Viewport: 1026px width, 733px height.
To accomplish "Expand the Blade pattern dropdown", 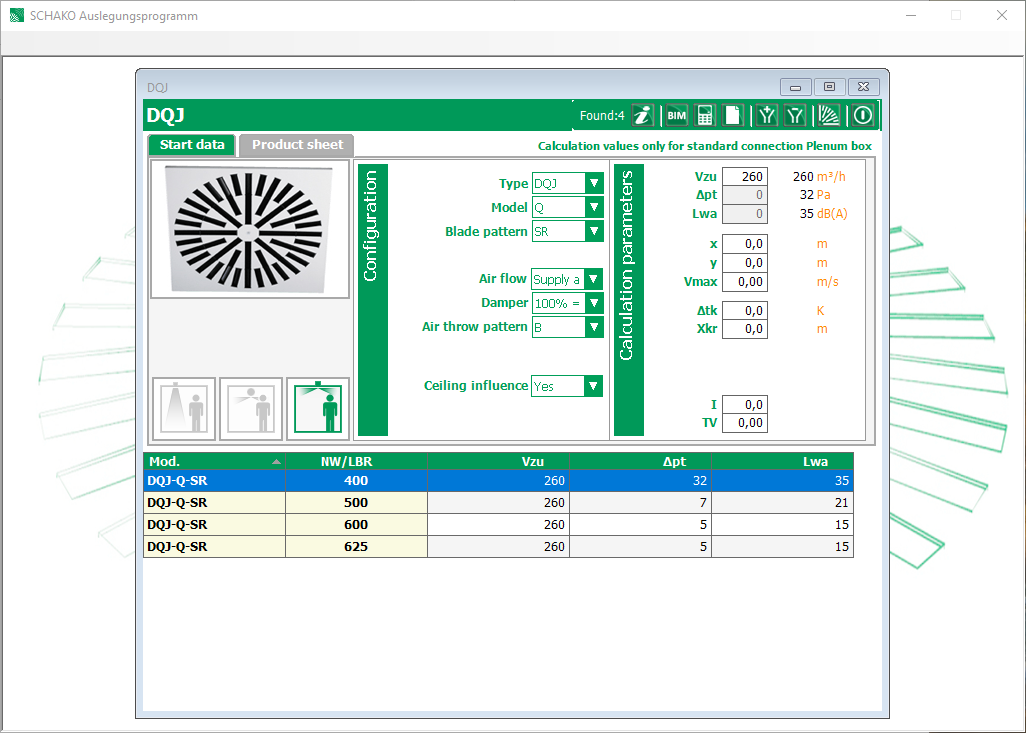I will click(593, 231).
